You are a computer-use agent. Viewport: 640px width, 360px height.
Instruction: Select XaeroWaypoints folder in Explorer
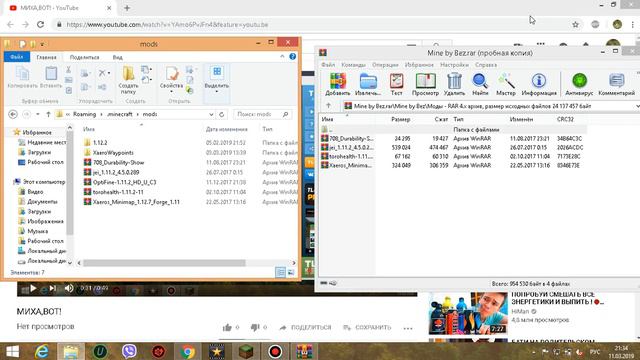point(113,152)
